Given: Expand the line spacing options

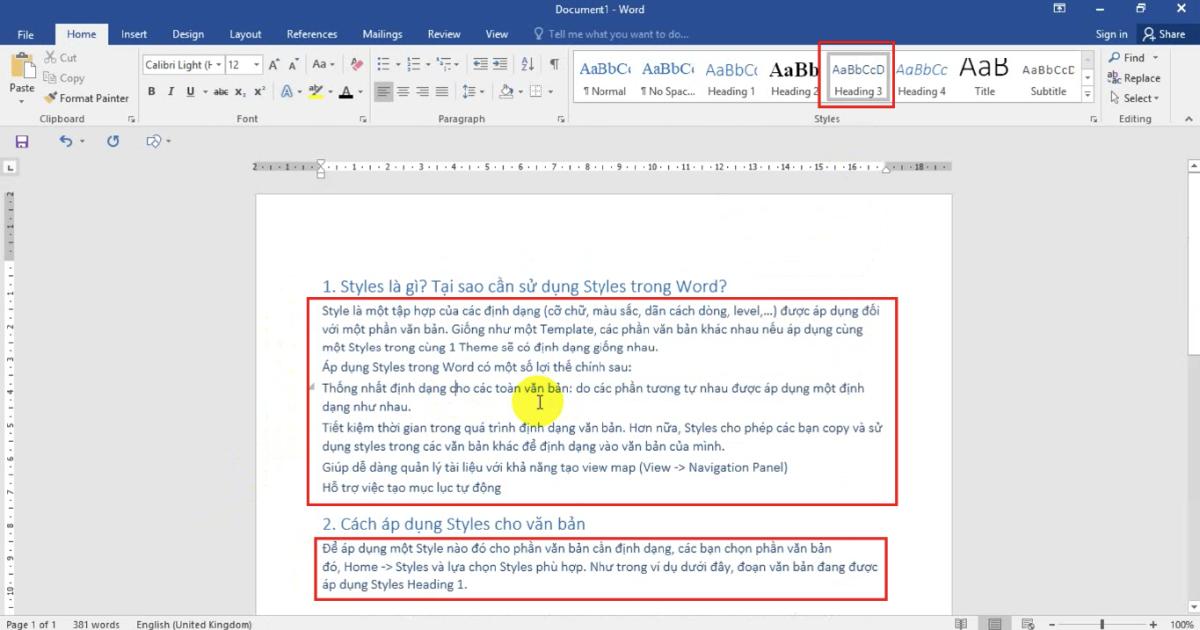Looking at the screenshot, I should pos(482,91).
